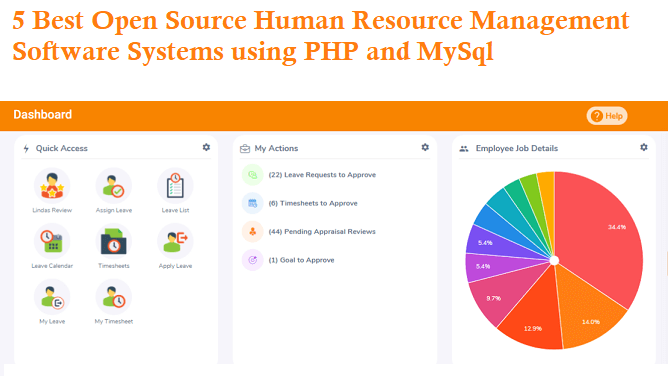The height and width of the screenshot is (376, 671).
Task: Click the Leave Calendar label text
Action: [52, 266]
